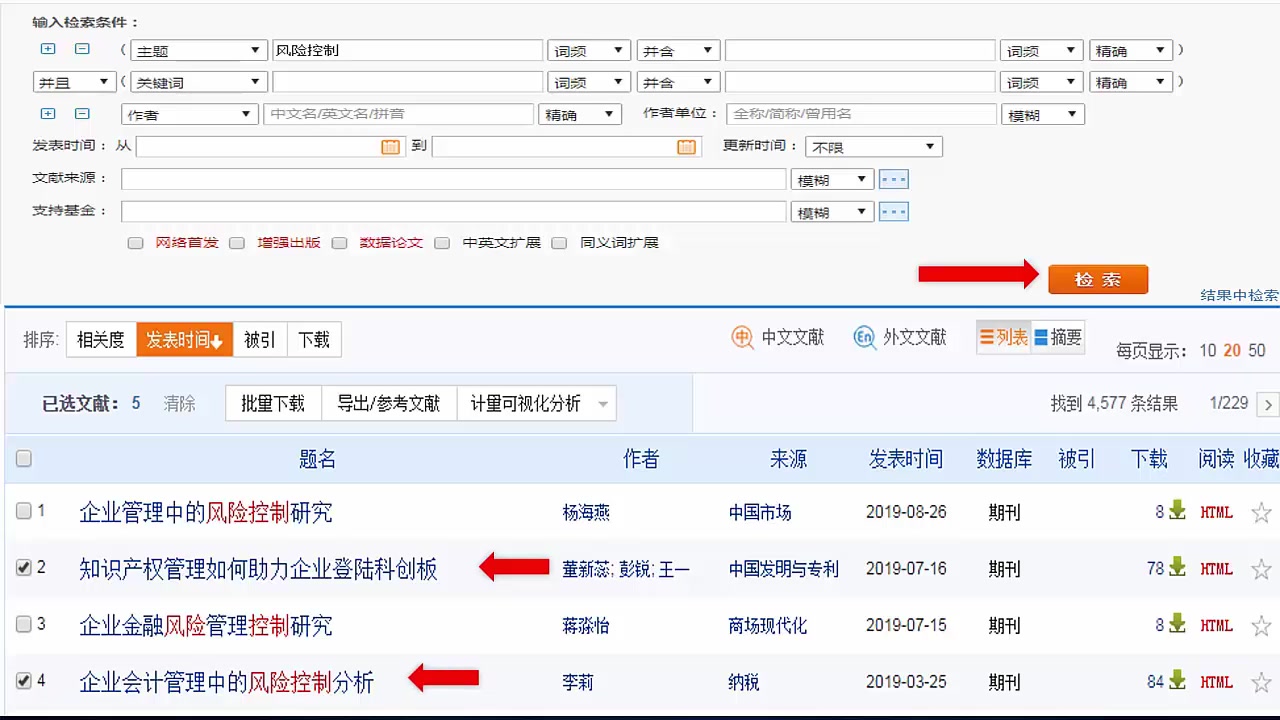This screenshot has height=720, width=1280.
Task: Go to next results page with the arrow
Action: (x=1268, y=404)
